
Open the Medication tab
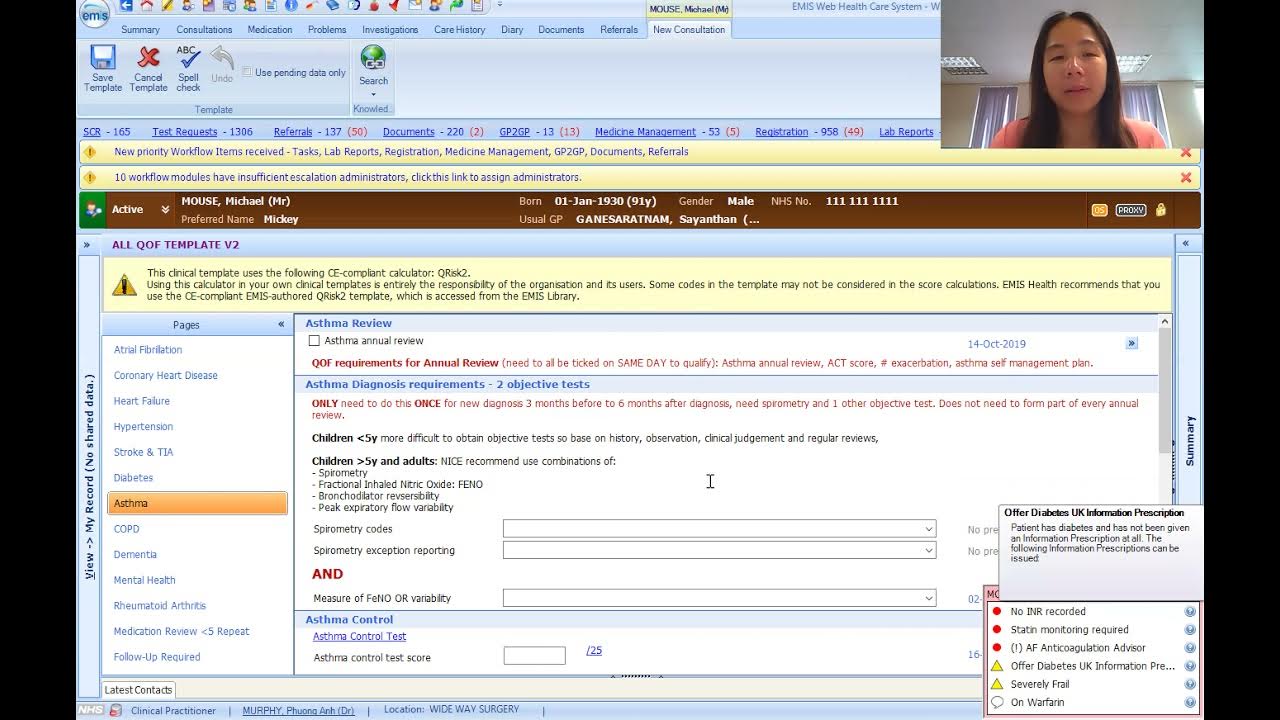270,30
